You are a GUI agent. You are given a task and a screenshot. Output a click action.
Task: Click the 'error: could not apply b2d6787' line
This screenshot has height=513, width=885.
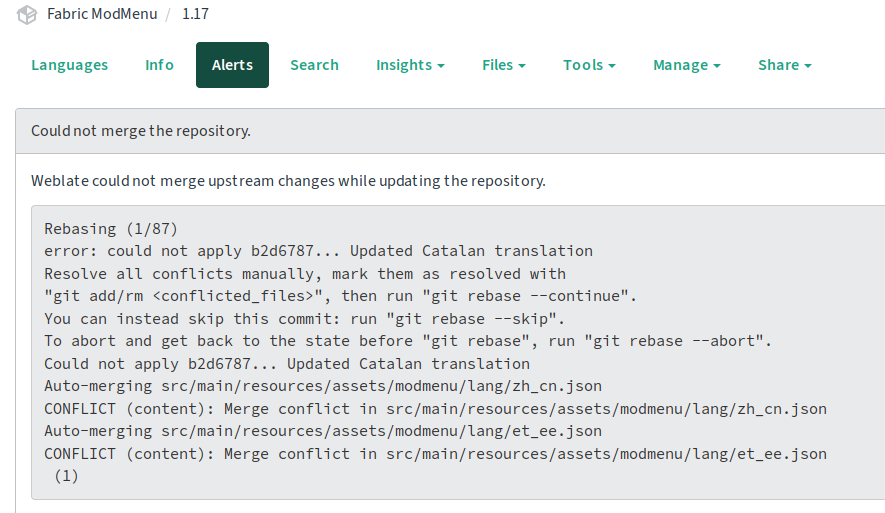pos(318,251)
